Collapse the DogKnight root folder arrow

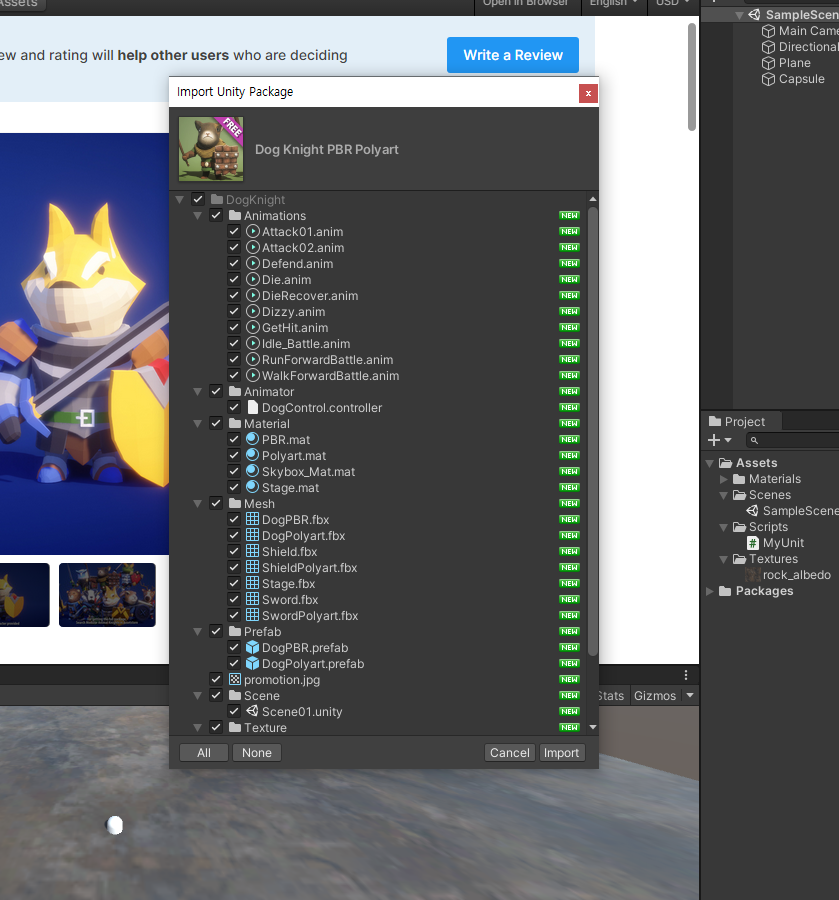point(180,200)
